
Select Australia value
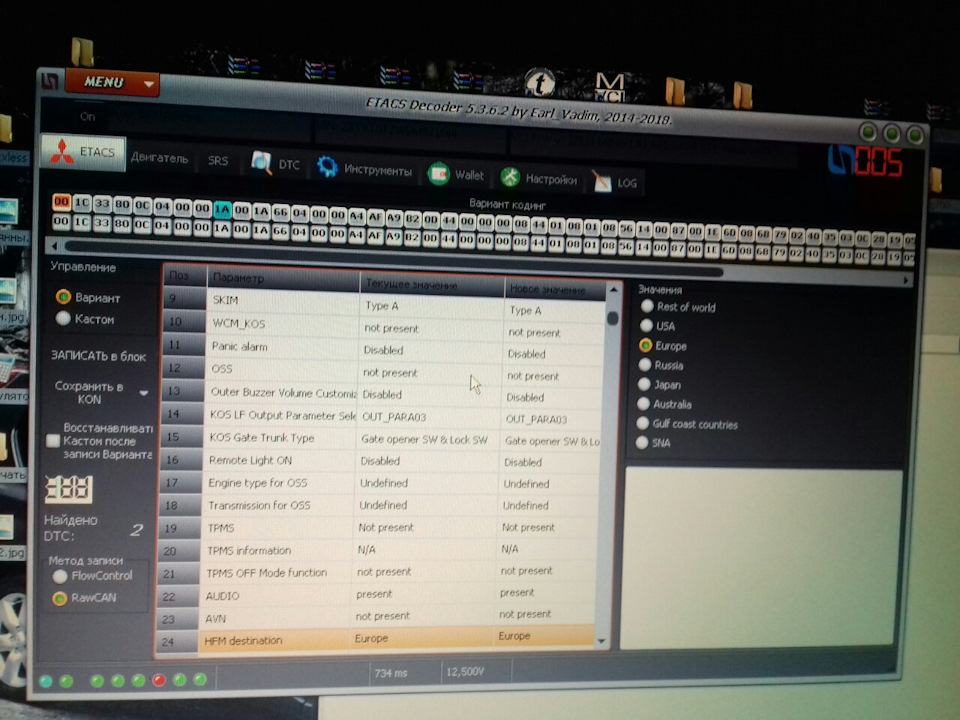click(643, 403)
